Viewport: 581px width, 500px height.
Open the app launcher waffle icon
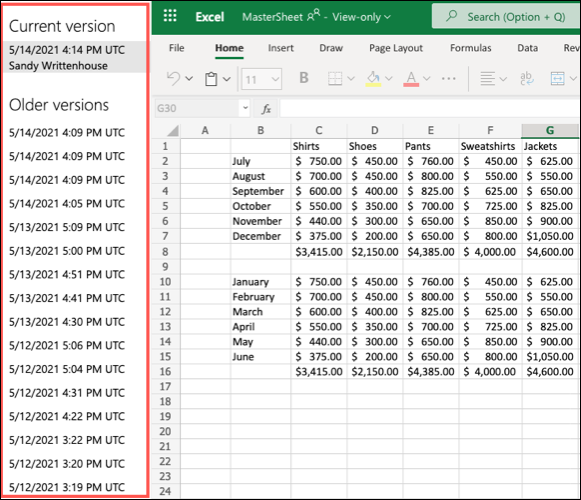point(170,16)
